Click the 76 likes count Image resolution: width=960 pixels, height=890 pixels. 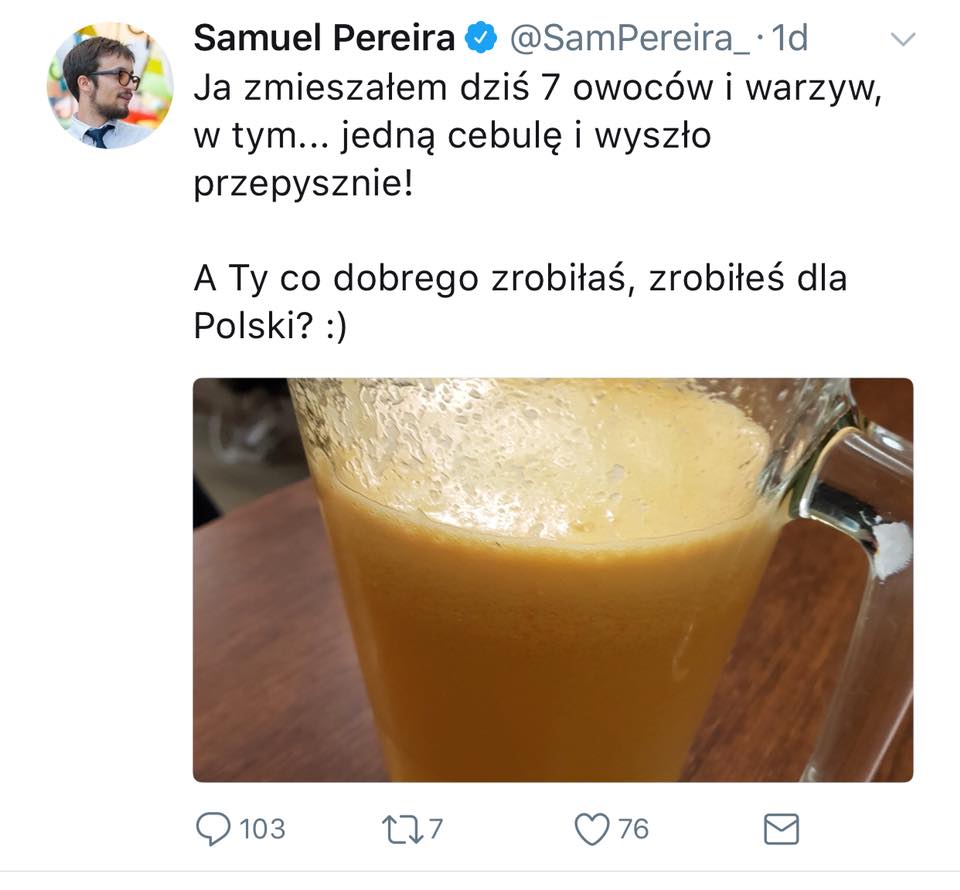(633, 829)
